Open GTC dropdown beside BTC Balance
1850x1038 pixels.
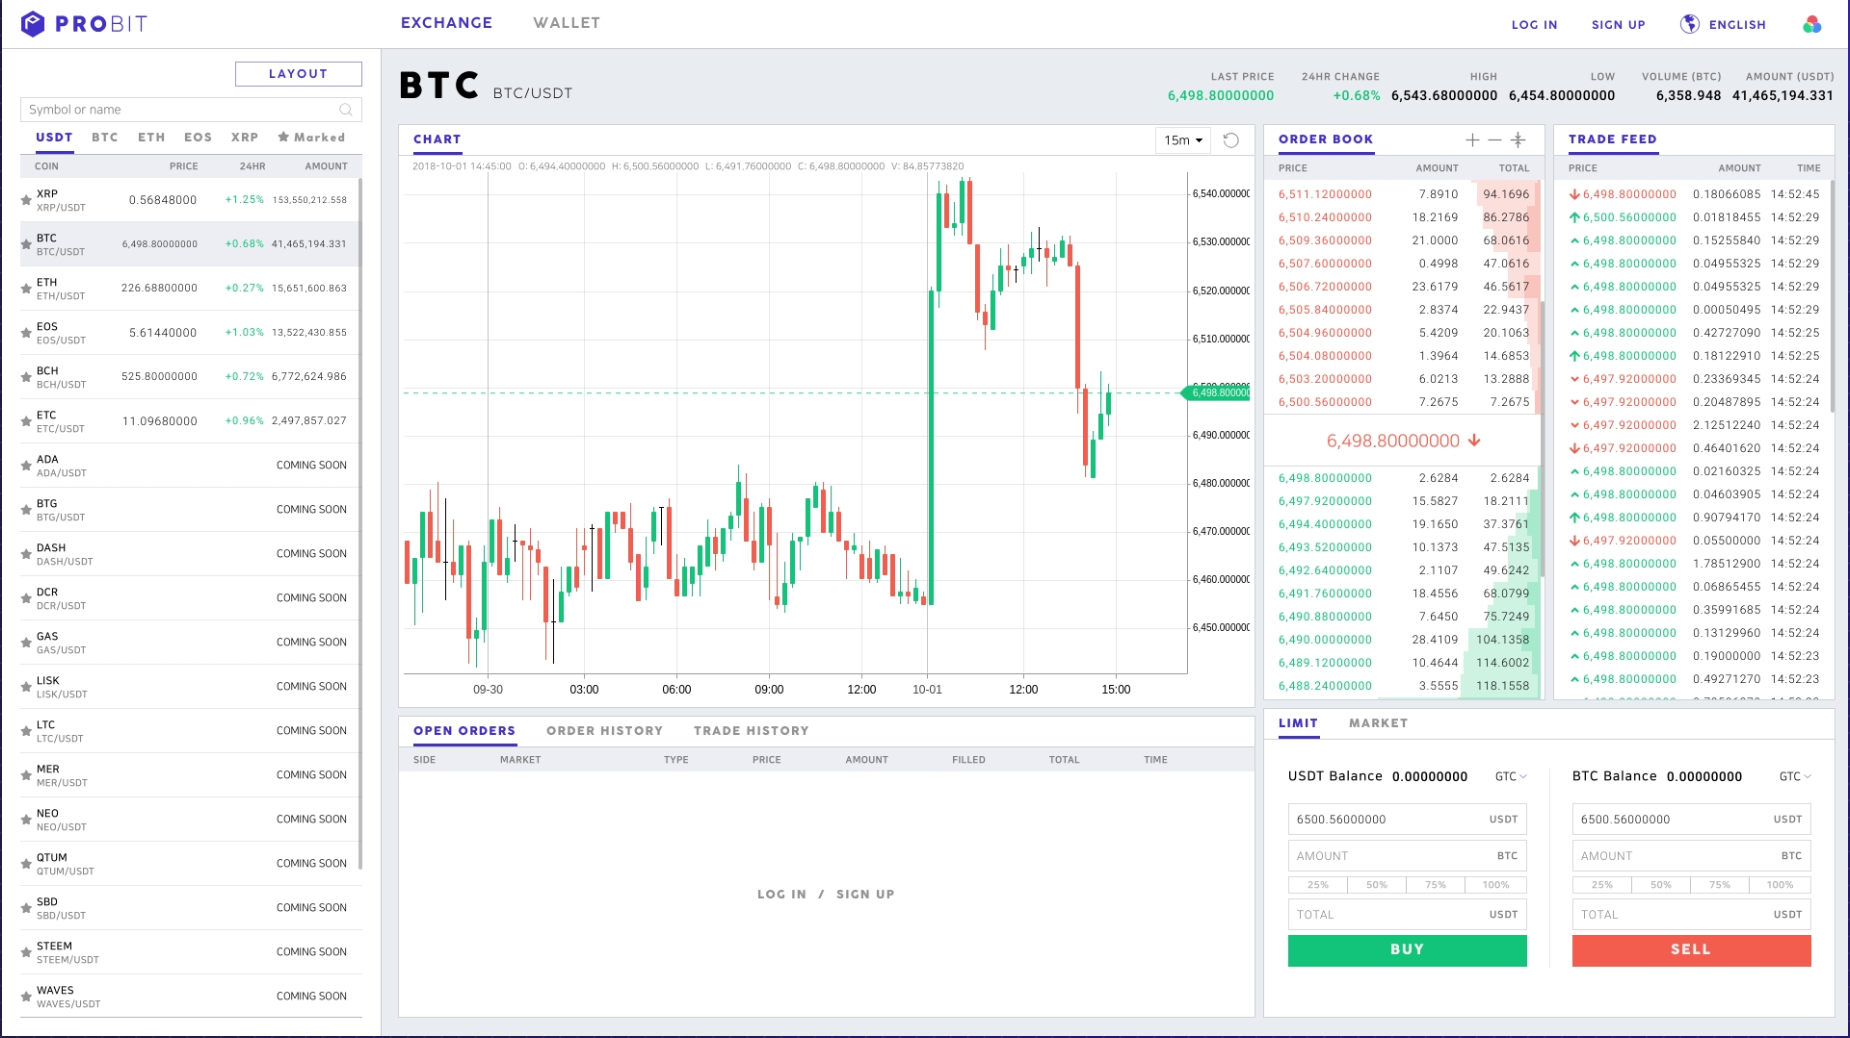(1794, 776)
